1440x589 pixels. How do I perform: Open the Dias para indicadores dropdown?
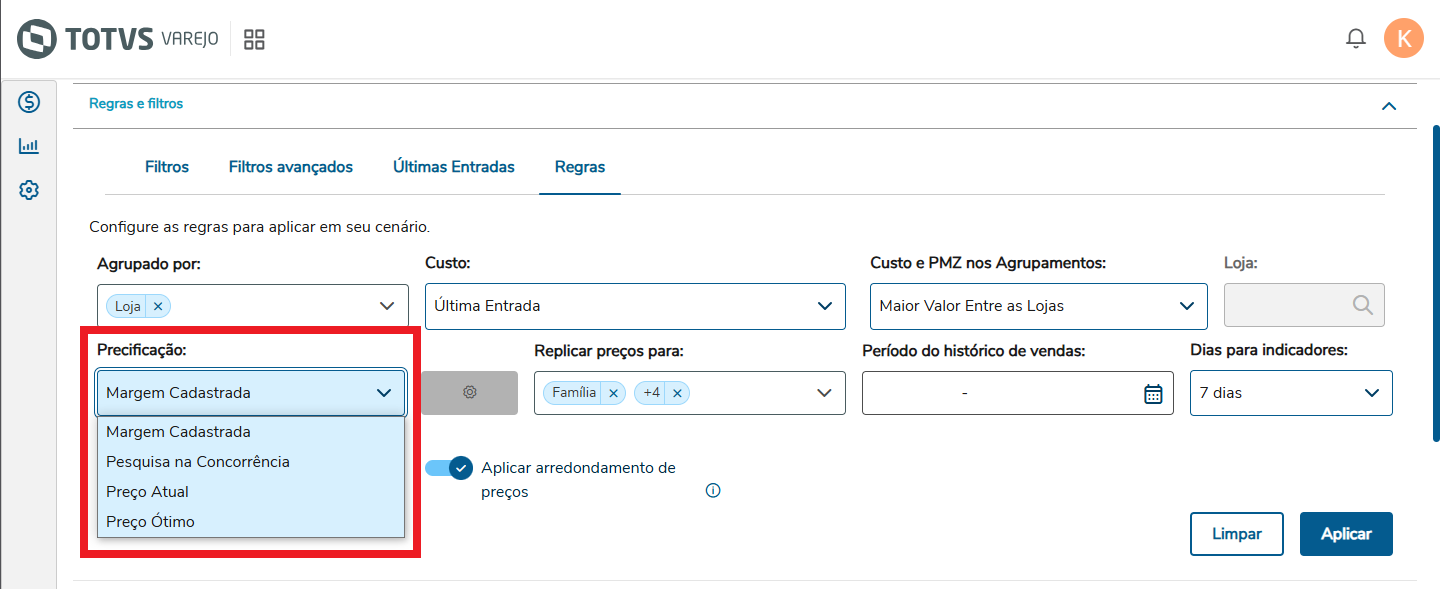[1290, 393]
